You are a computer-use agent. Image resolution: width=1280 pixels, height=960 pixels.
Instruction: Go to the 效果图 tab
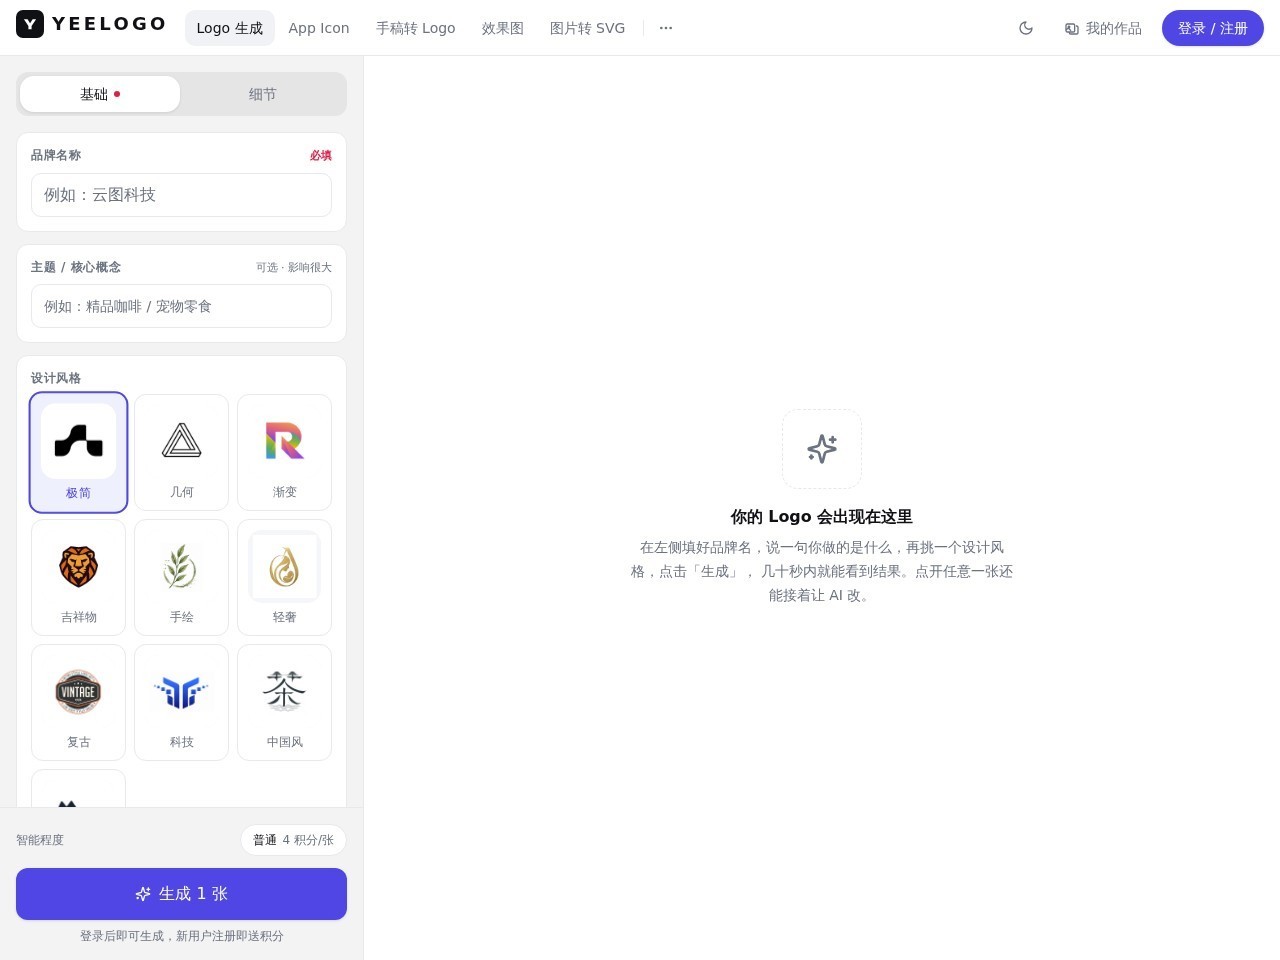[503, 28]
